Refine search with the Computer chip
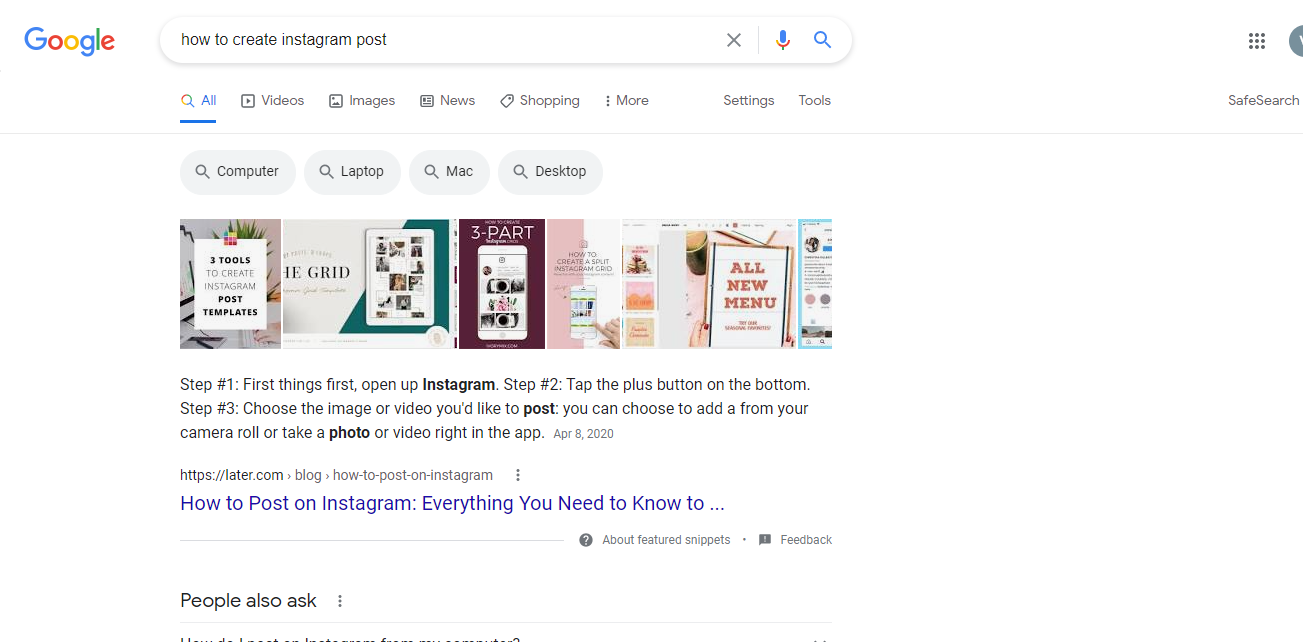This screenshot has height=642, width=1303. (238, 172)
